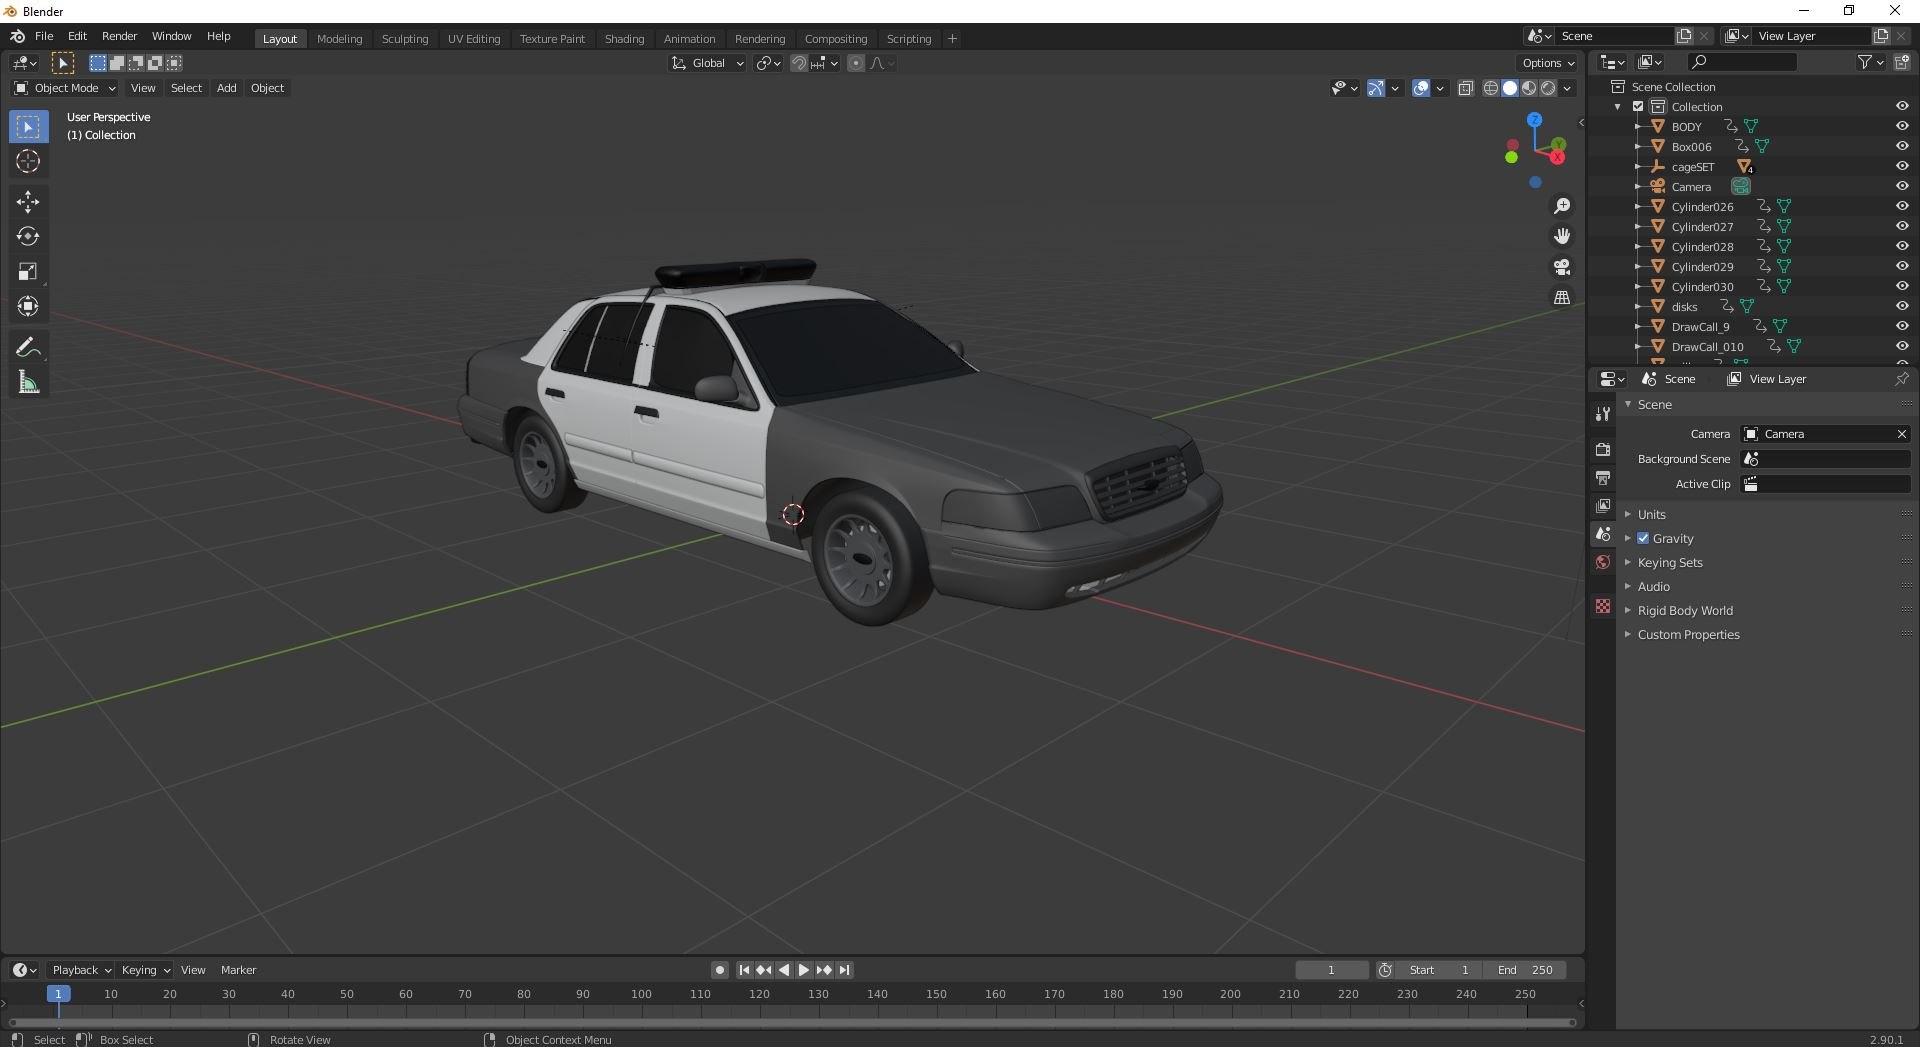Open the Render menu

[x=119, y=36]
